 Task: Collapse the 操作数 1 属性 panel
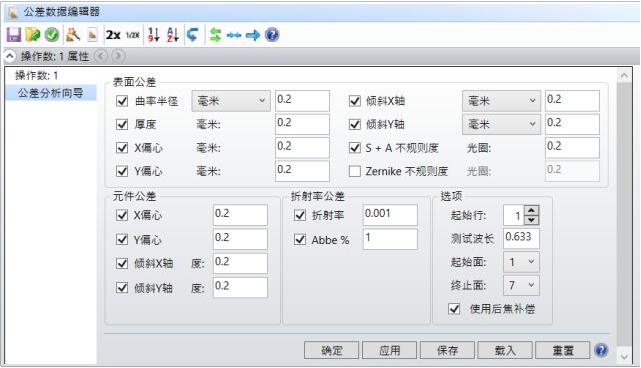[x=10, y=56]
